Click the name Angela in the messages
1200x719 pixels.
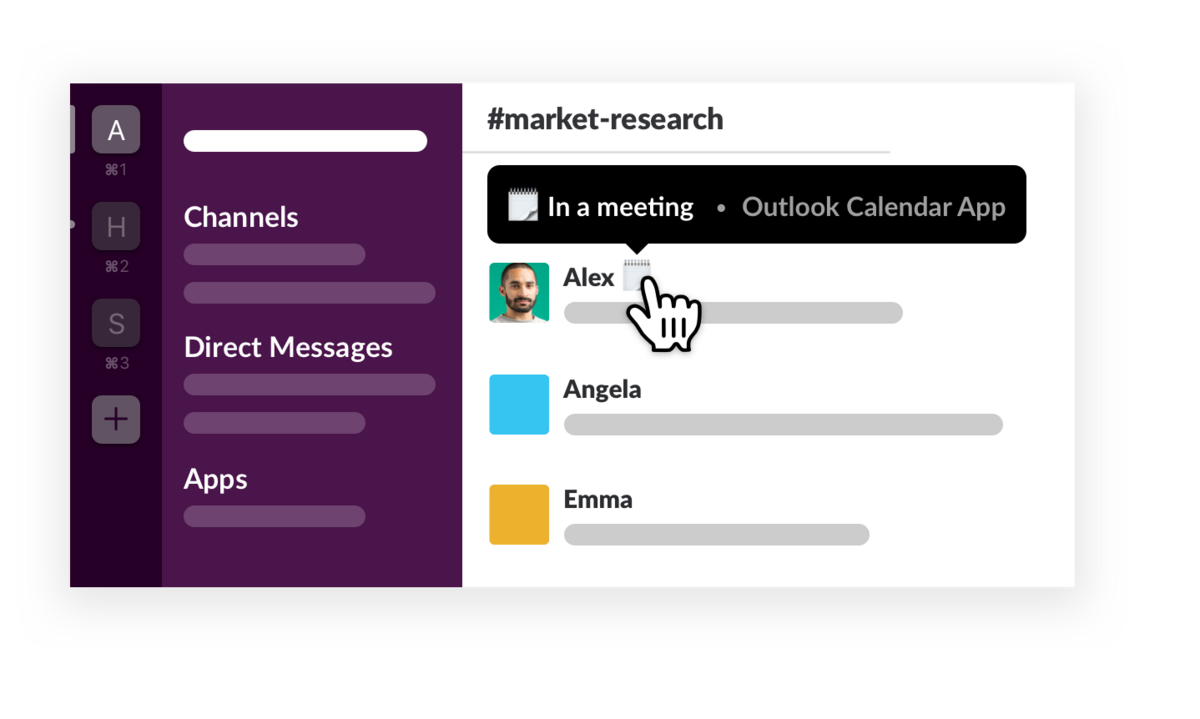pos(602,389)
